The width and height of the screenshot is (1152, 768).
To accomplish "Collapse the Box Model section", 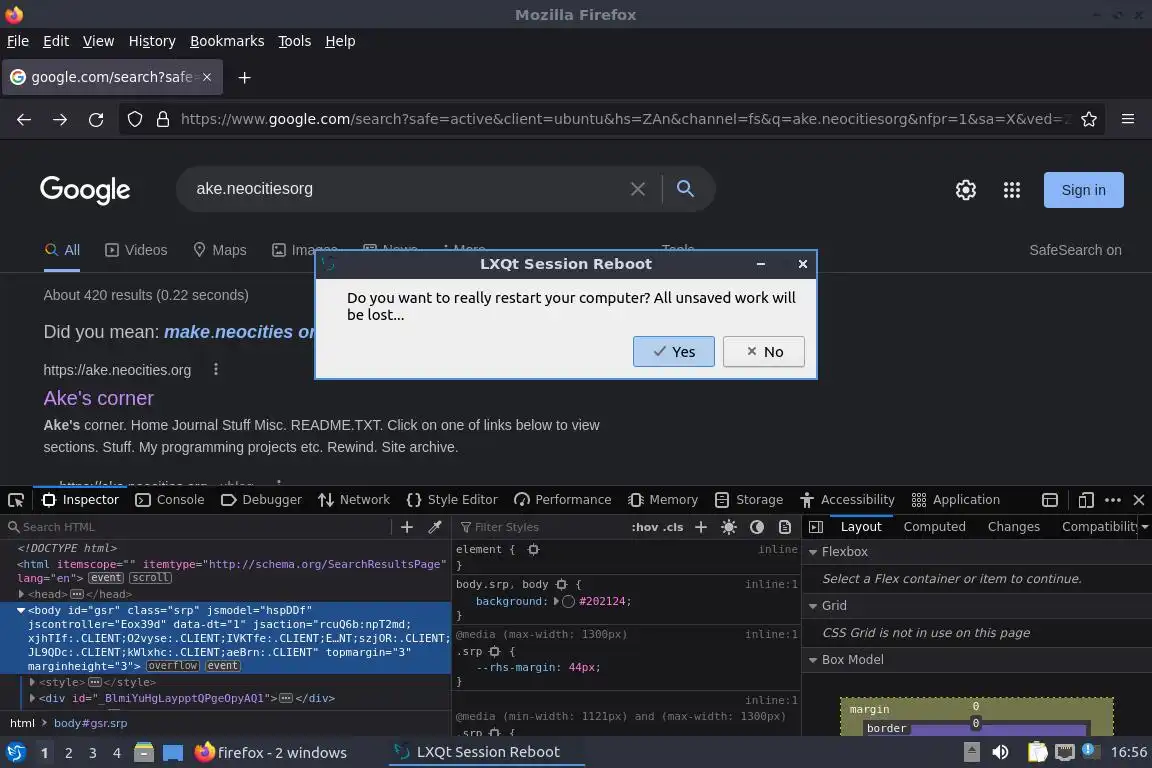I will 813,660.
